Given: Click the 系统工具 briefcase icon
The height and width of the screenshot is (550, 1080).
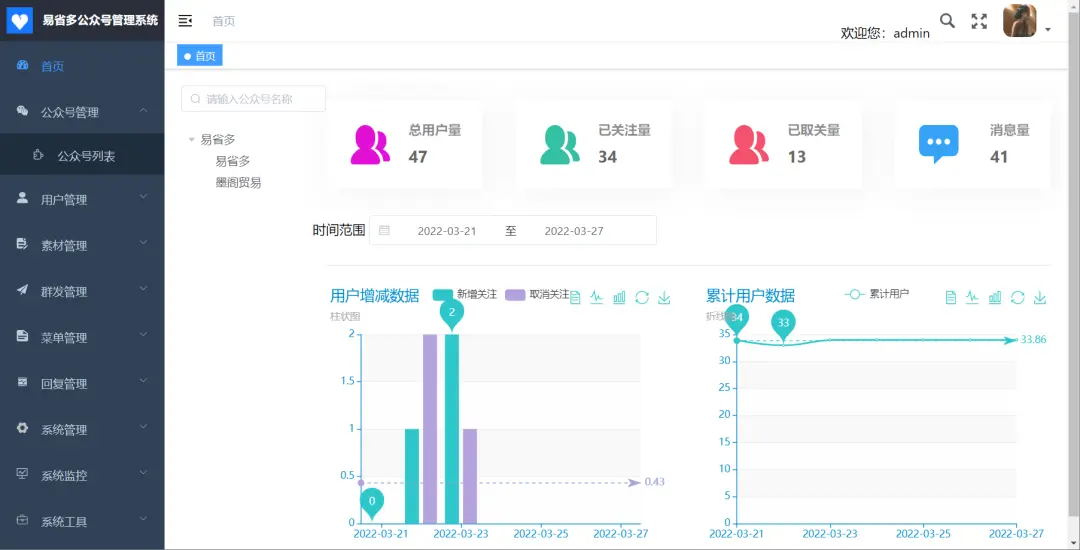Looking at the screenshot, I should [x=22, y=520].
